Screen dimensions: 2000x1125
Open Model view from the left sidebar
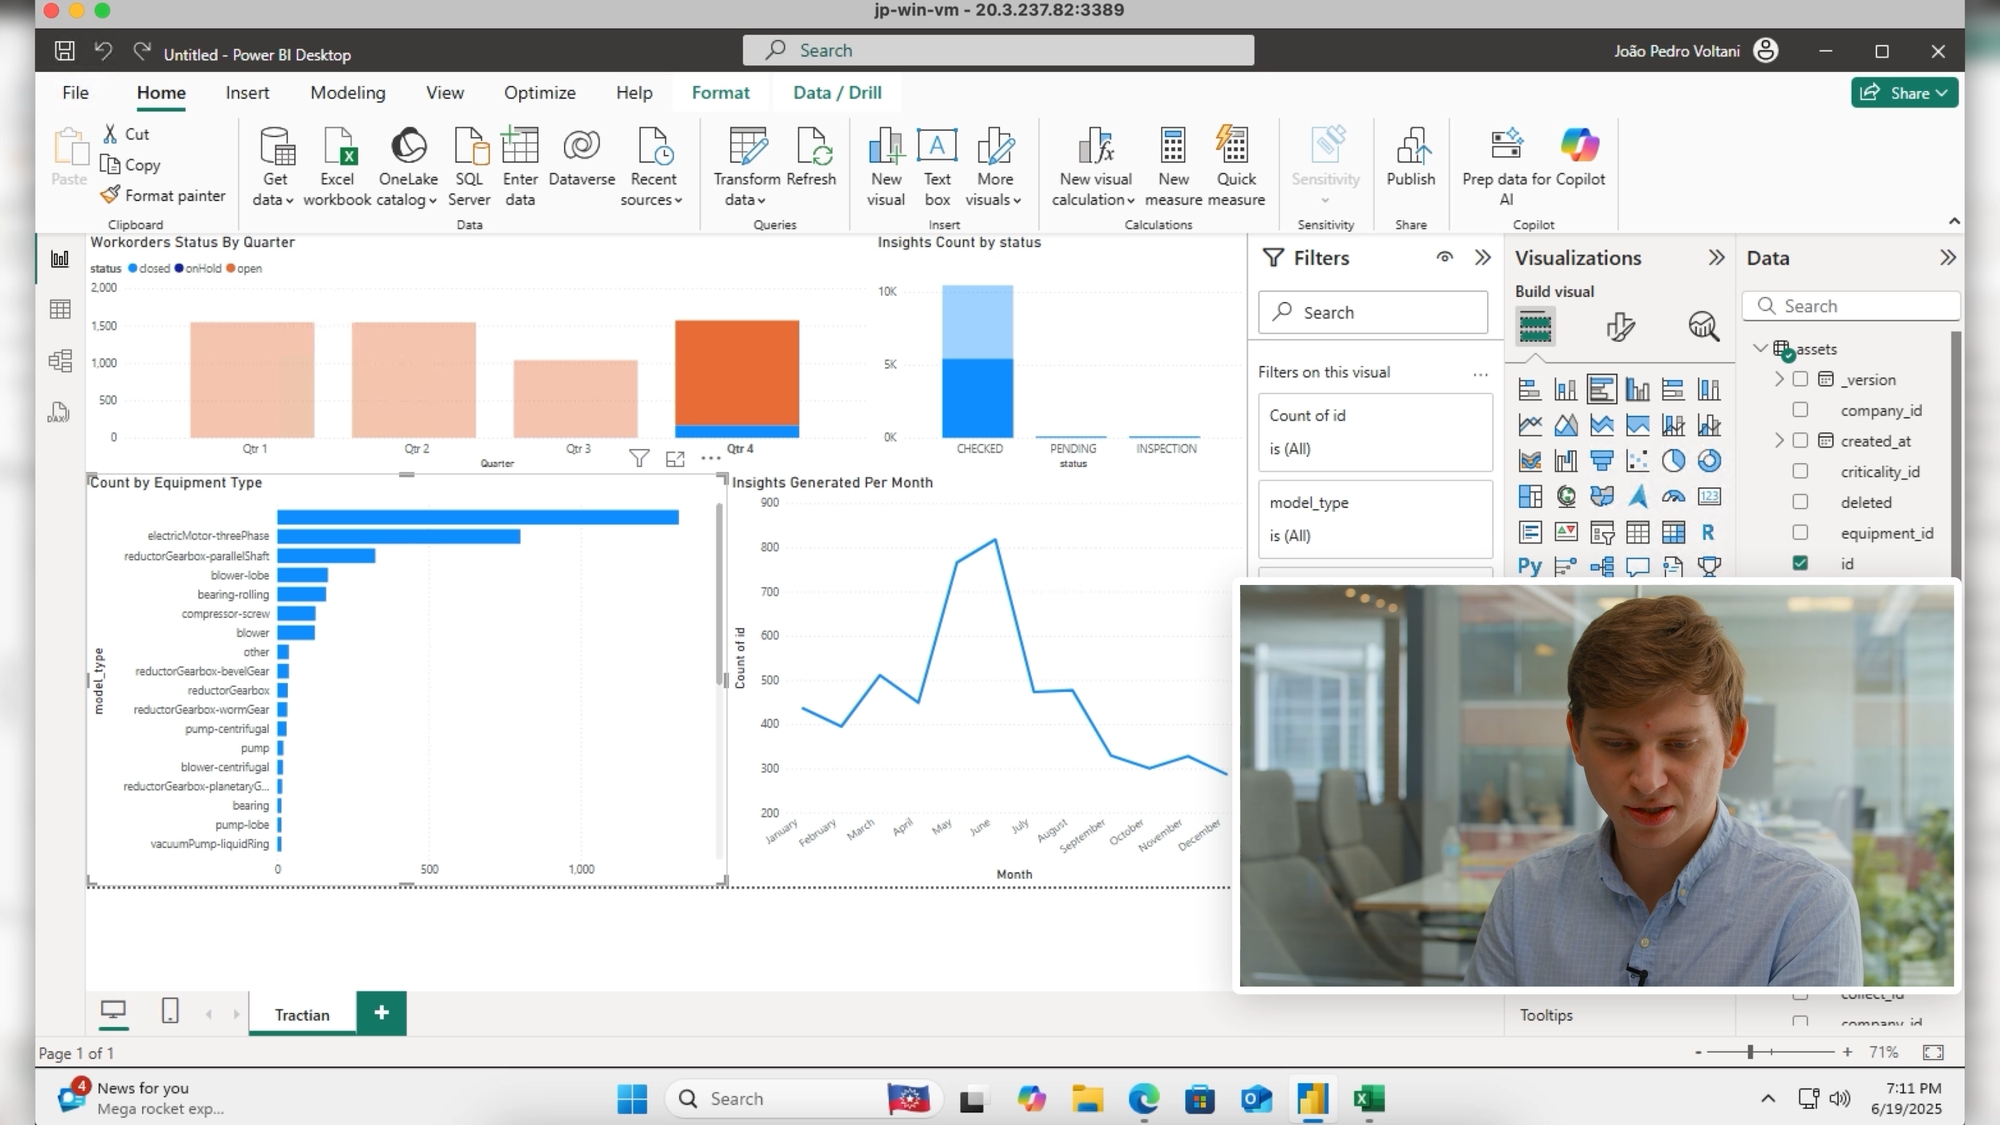coord(60,360)
